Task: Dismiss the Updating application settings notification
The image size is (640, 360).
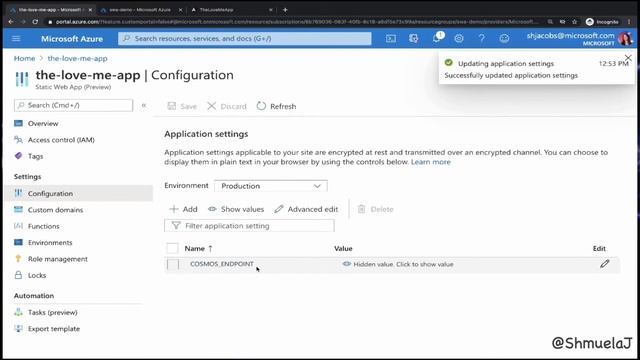Action: tap(628, 58)
